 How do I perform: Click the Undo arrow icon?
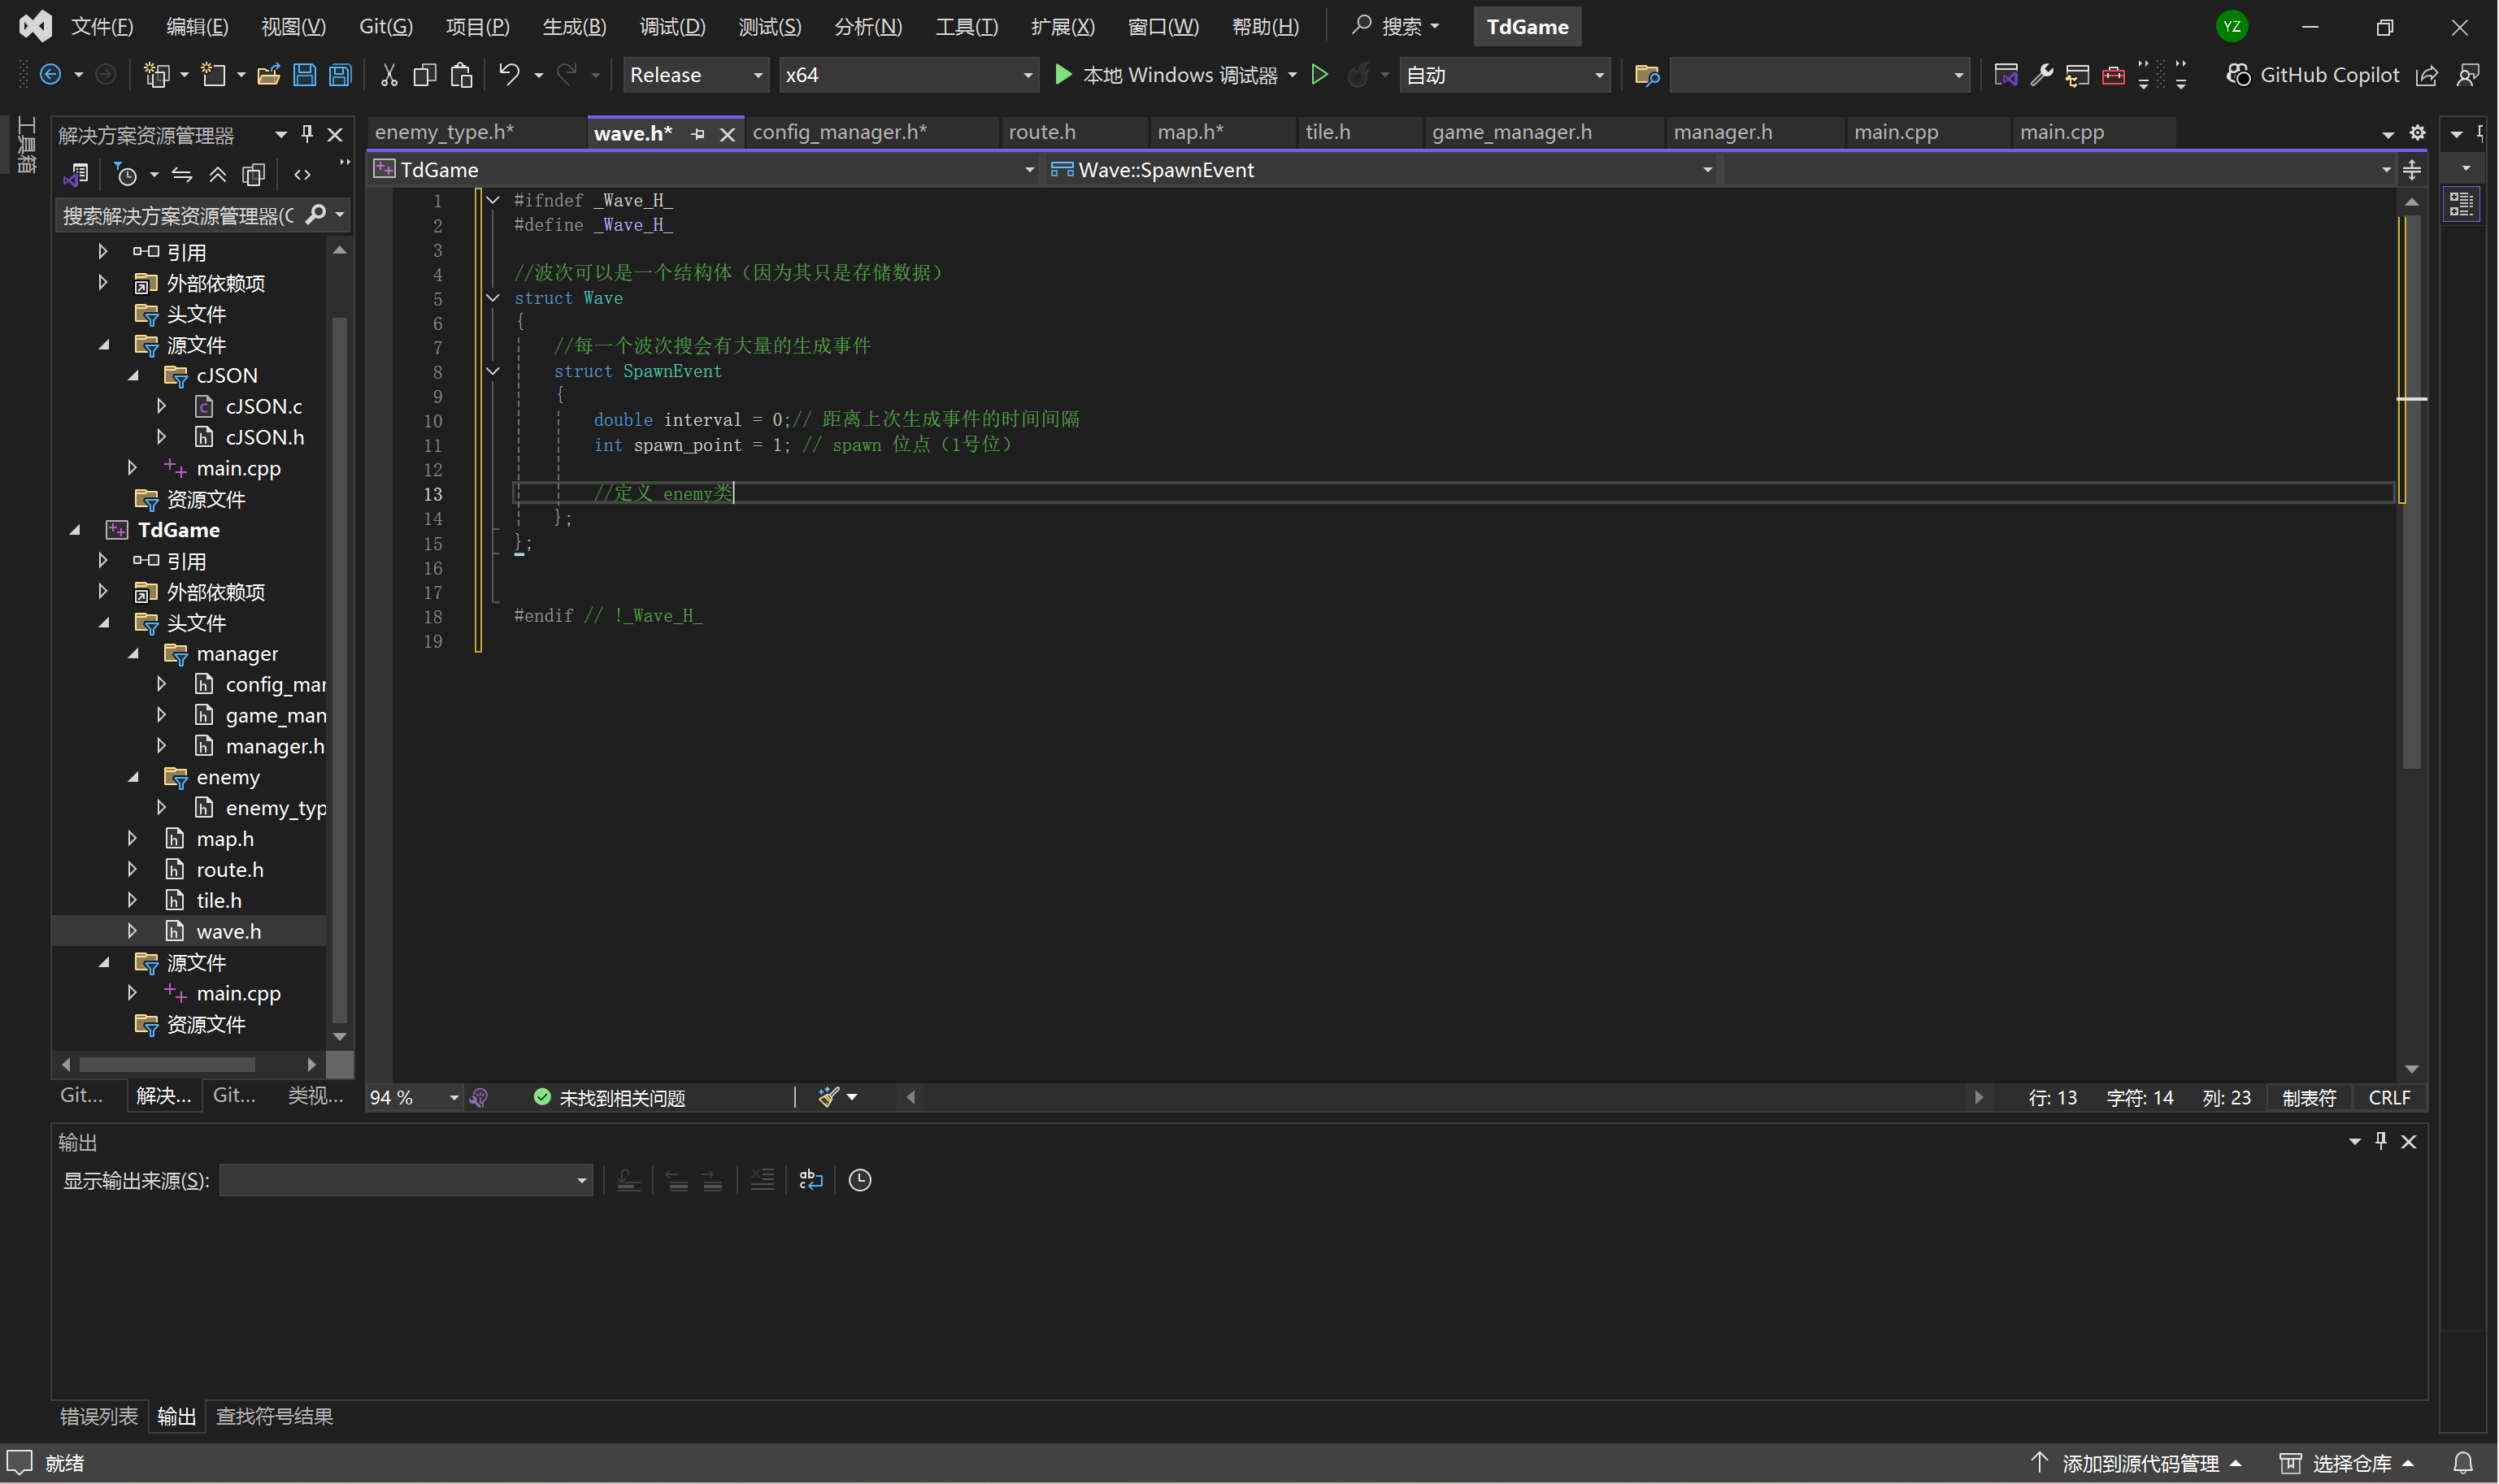[509, 75]
